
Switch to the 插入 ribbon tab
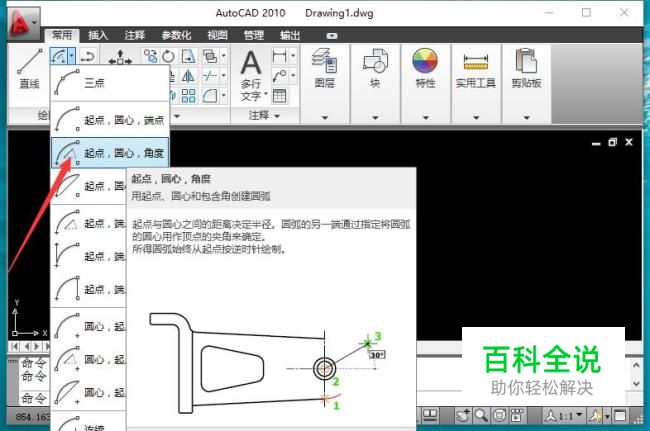tap(98, 35)
